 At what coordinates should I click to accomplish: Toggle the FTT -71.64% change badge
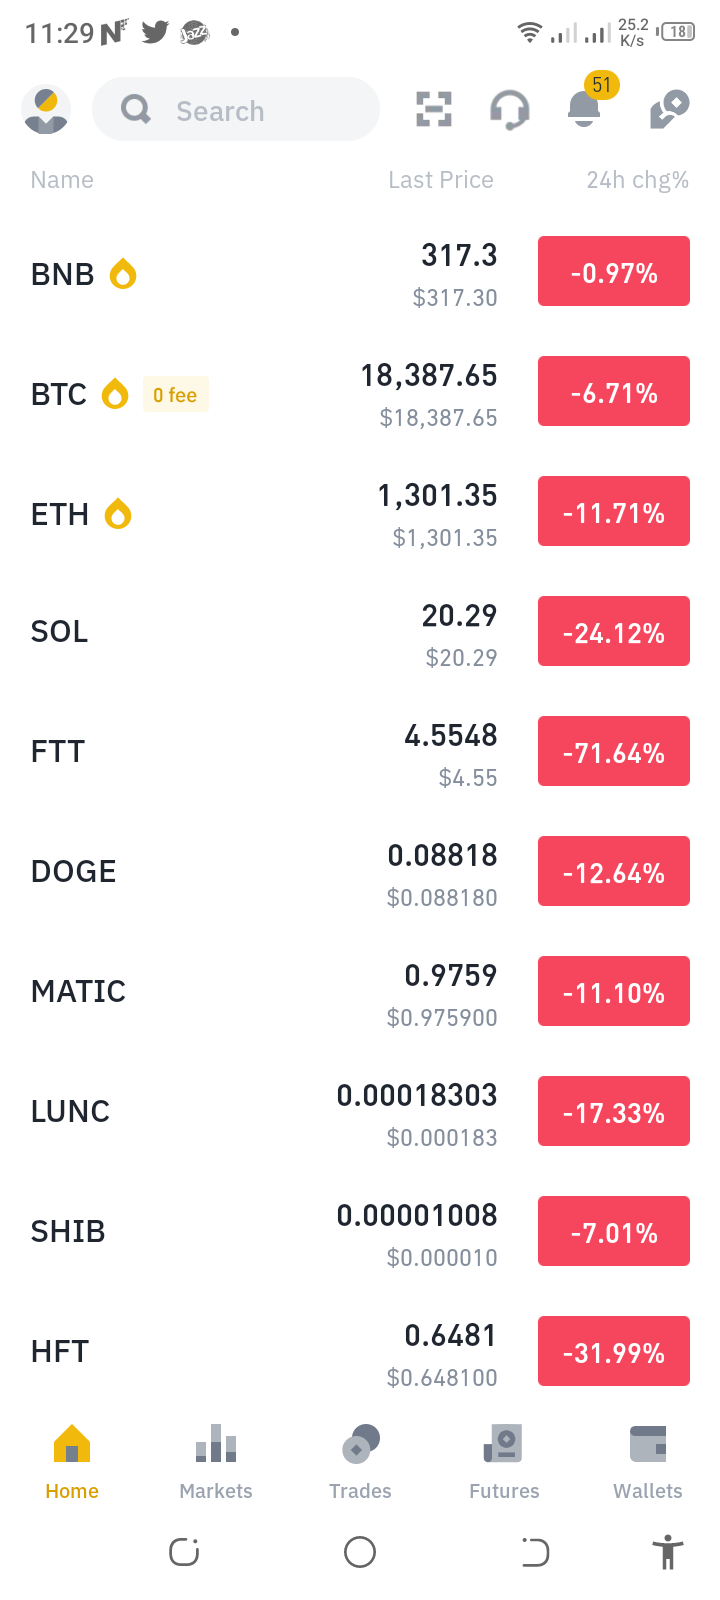point(614,751)
